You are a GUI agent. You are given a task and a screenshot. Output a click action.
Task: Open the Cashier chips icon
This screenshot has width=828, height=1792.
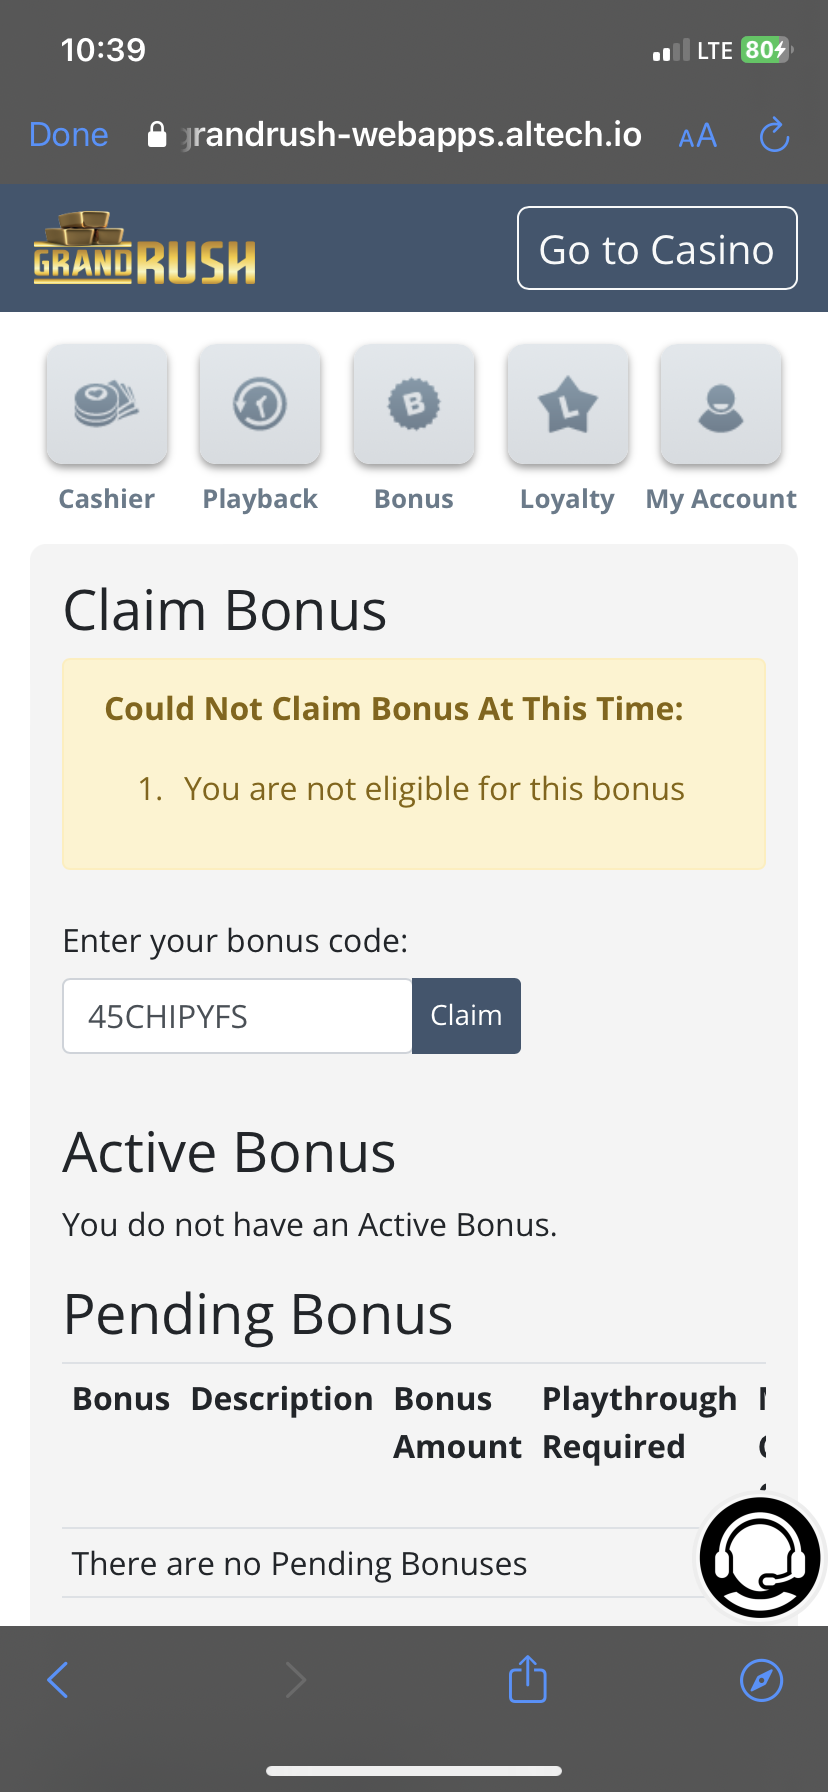[x=107, y=405]
